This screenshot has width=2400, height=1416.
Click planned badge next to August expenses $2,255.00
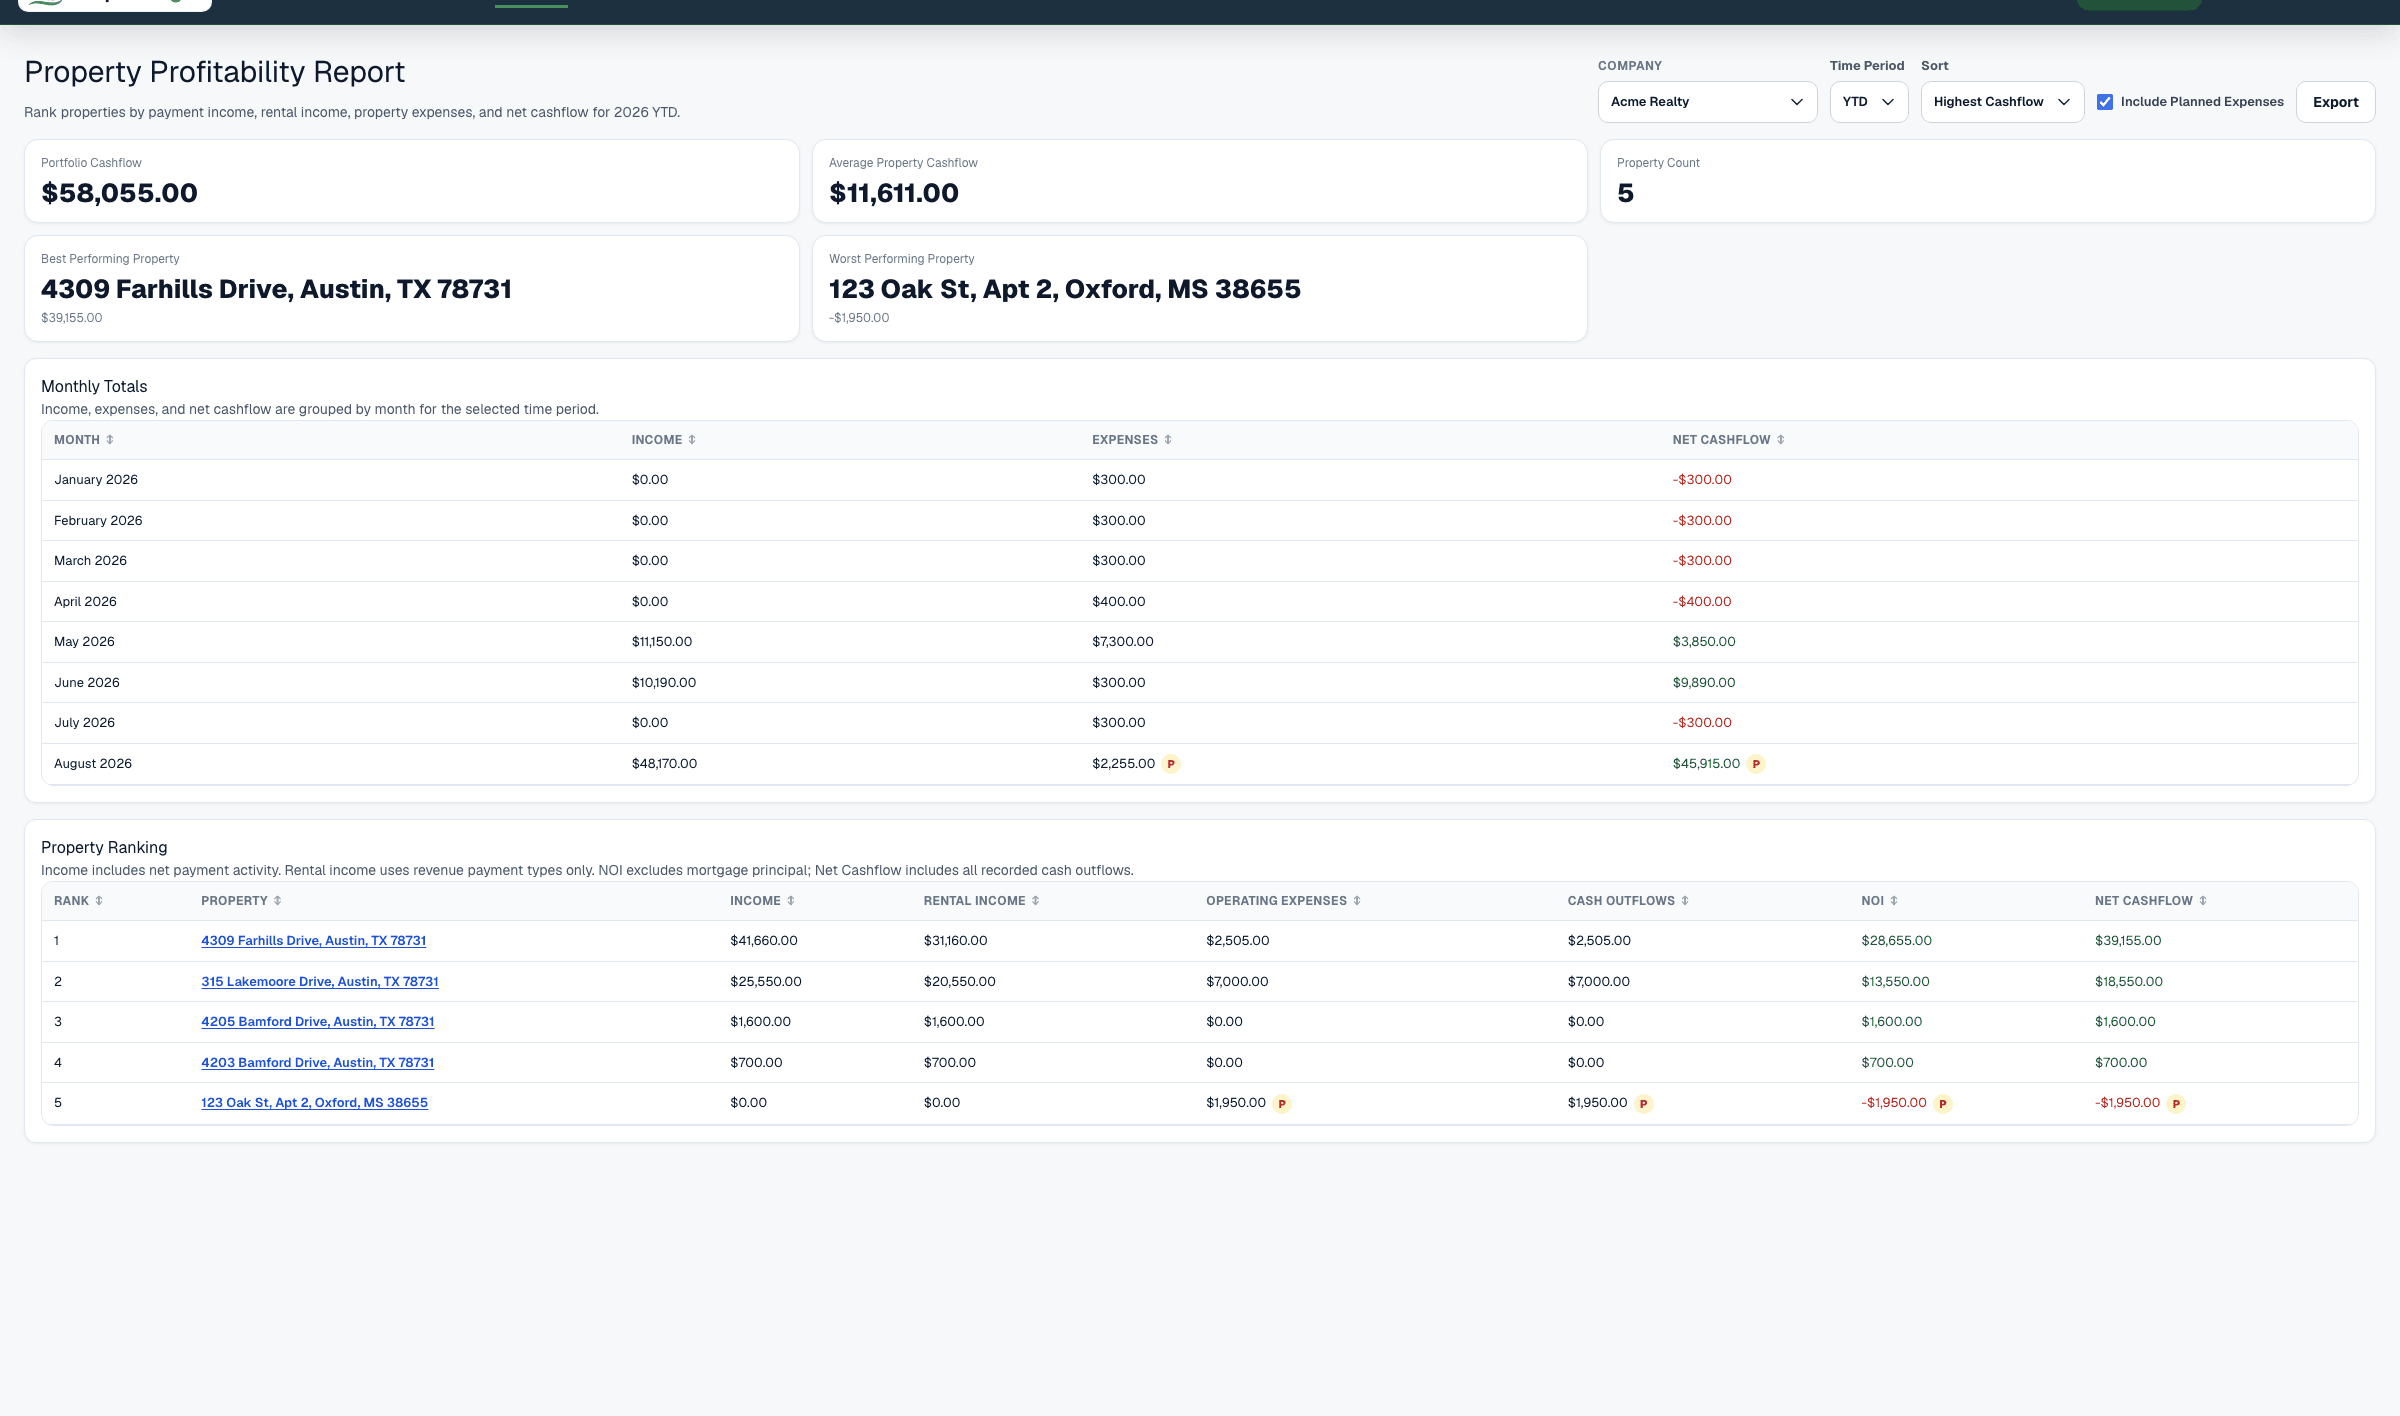coord(1171,764)
